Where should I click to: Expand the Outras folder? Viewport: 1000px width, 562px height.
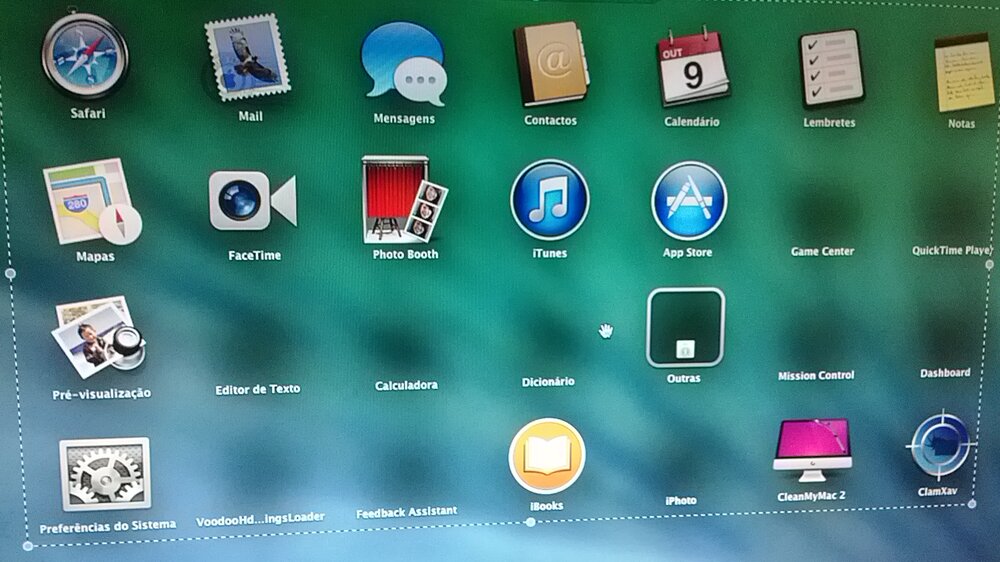[685, 328]
